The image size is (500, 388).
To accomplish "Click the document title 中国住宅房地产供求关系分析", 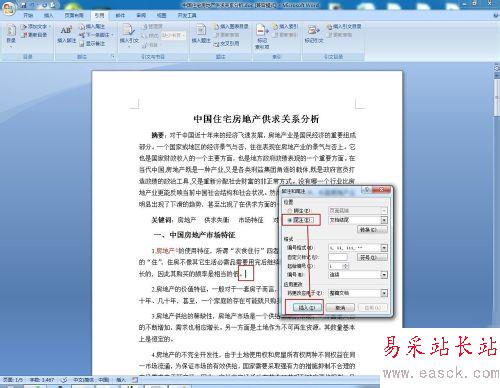I will click(x=256, y=119).
